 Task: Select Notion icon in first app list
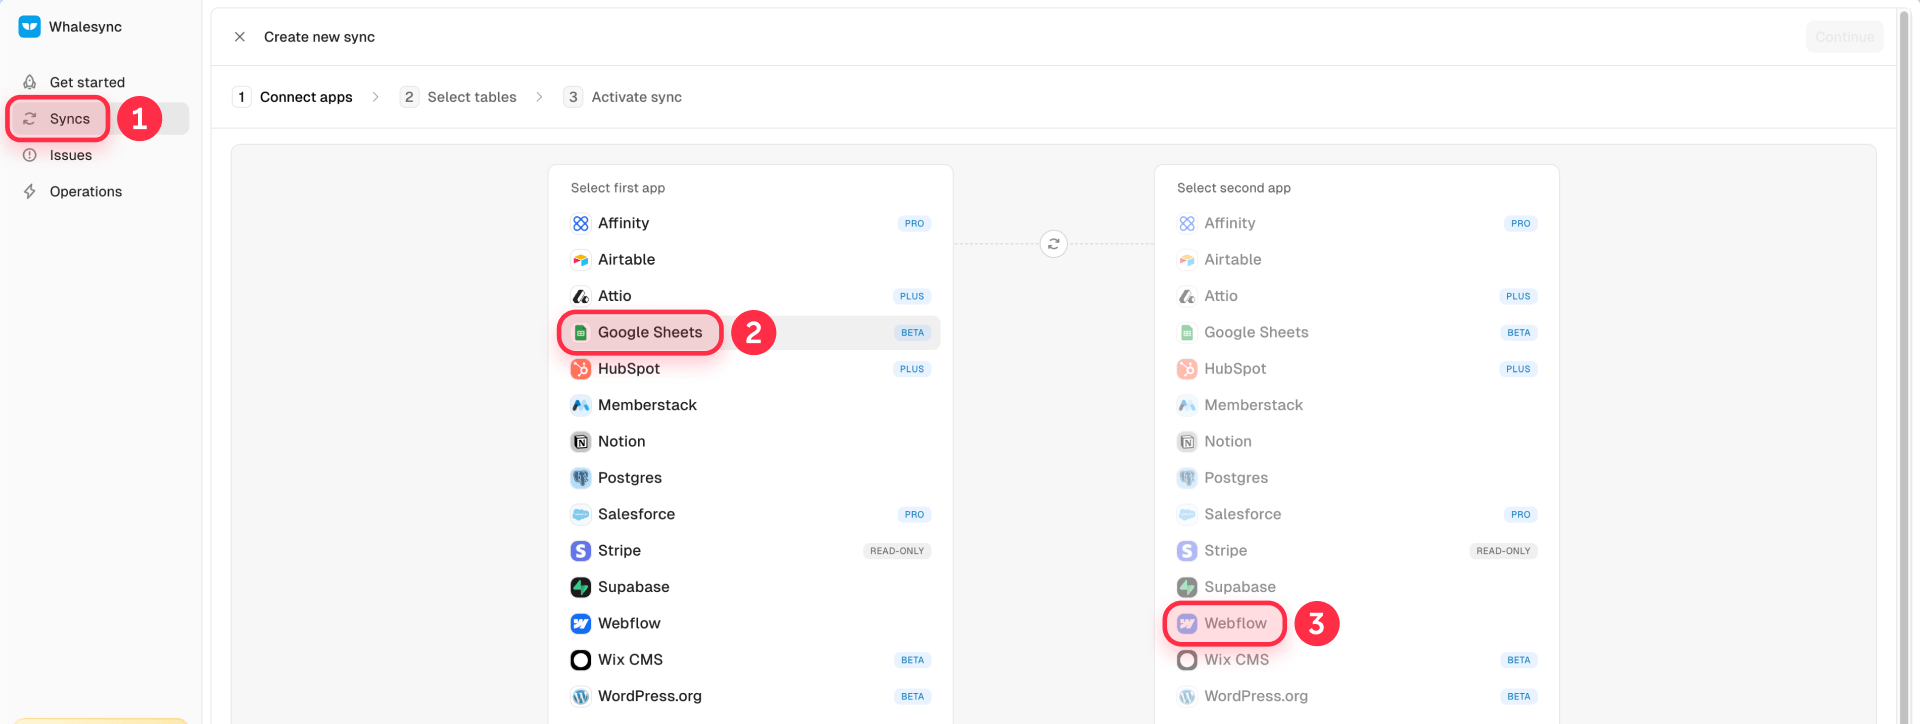581,442
